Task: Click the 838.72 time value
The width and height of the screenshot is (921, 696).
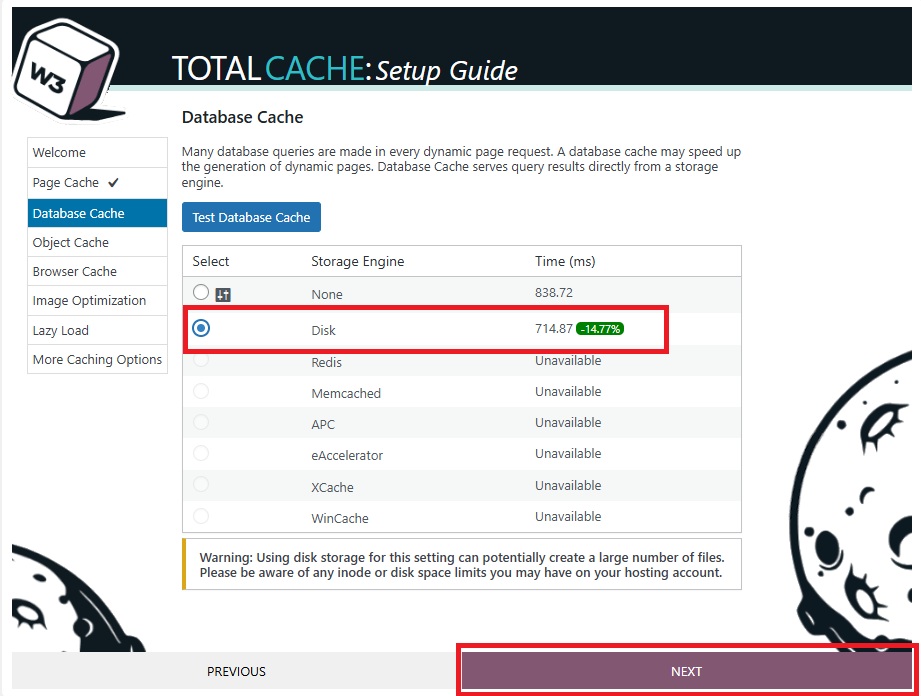Action: [x=553, y=292]
